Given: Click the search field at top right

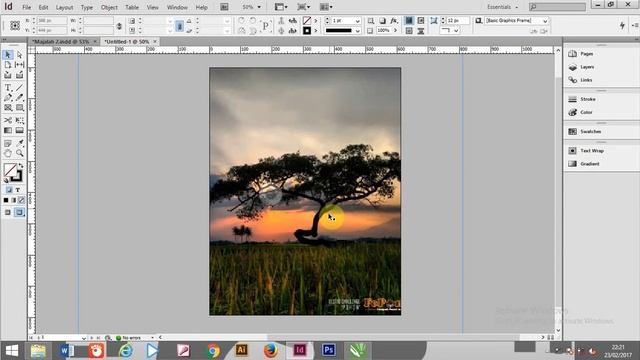Looking at the screenshot, I should pos(558,7).
